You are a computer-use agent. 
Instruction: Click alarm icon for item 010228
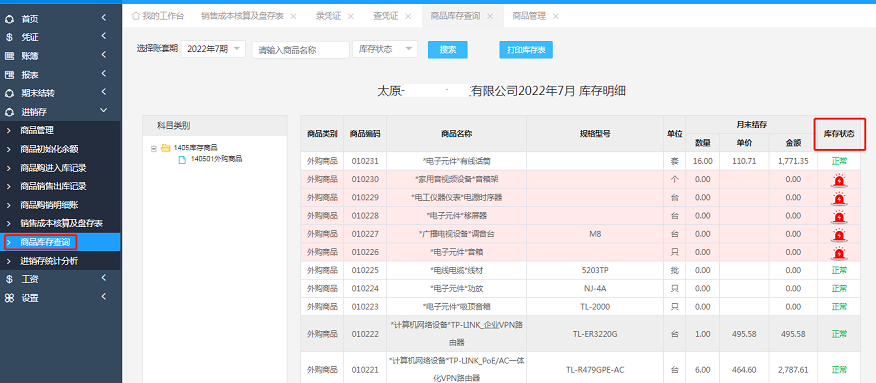point(839,217)
